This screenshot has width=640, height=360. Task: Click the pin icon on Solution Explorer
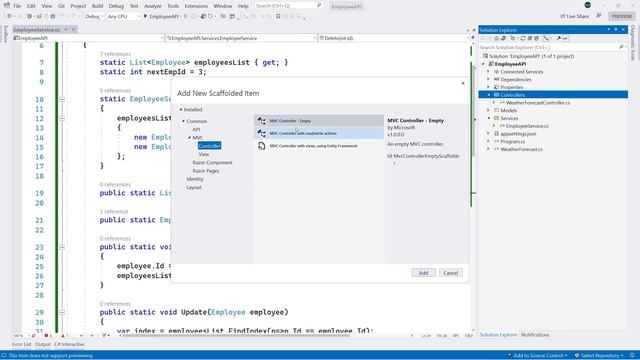coord(616,30)
